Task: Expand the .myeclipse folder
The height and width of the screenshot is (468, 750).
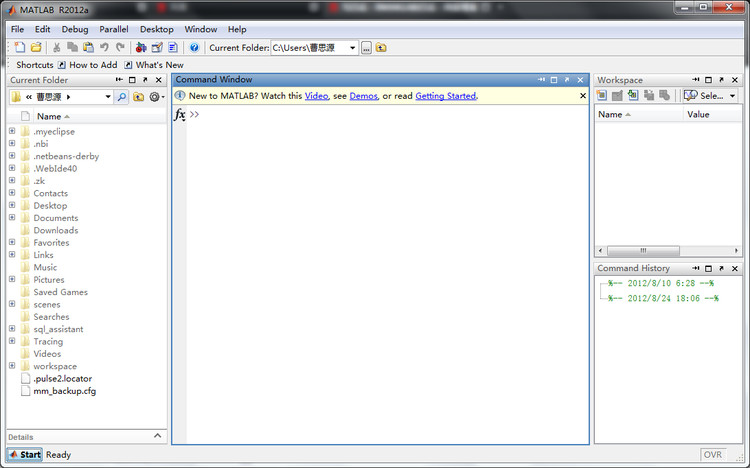Action: click(x=12, y=131)
